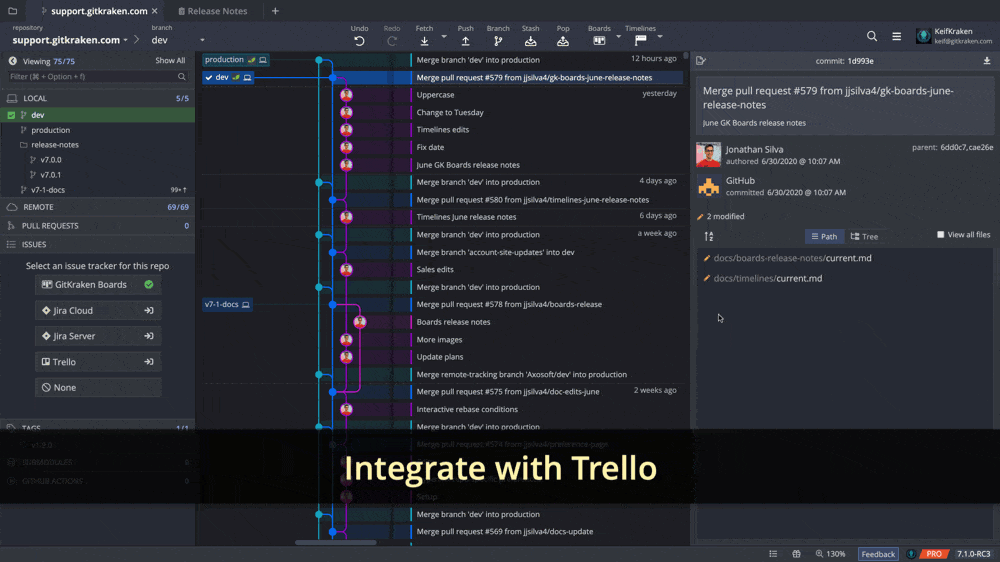Click the download icon beside commit 1d993e
The height and width of the screenshot is (562, 1000).
[x=987, y=61]
